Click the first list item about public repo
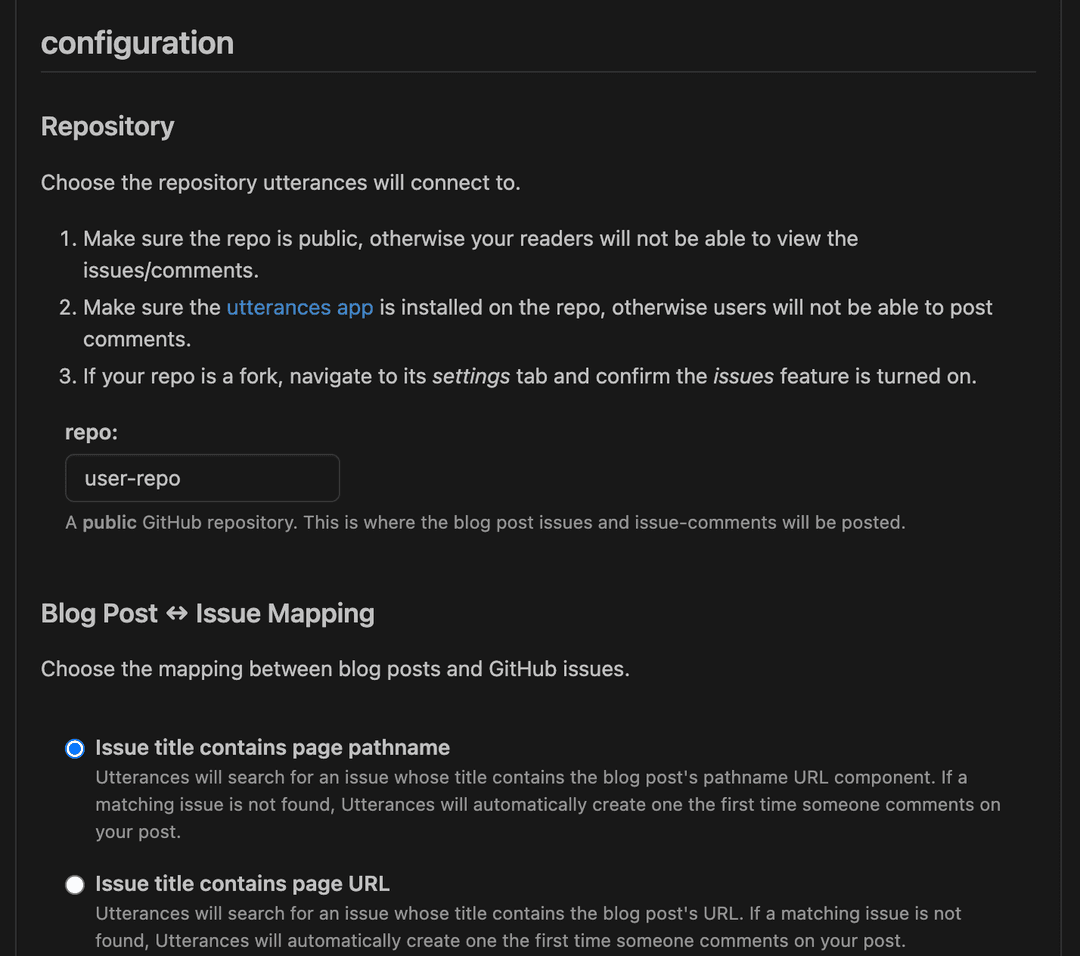This screenshot has height=956, width=1080. tap(470, 239)
